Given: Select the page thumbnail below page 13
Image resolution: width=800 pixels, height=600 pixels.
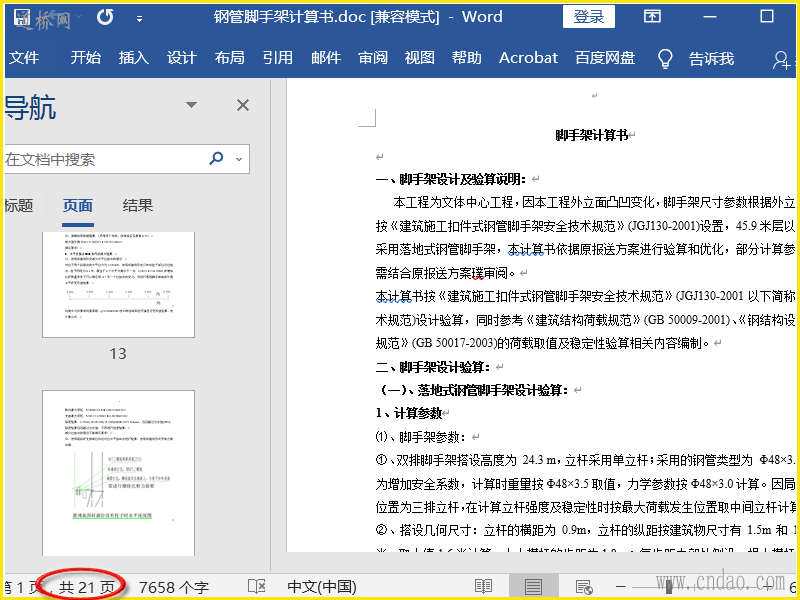Looking at the screenshot, I should (x=118, y=473).
